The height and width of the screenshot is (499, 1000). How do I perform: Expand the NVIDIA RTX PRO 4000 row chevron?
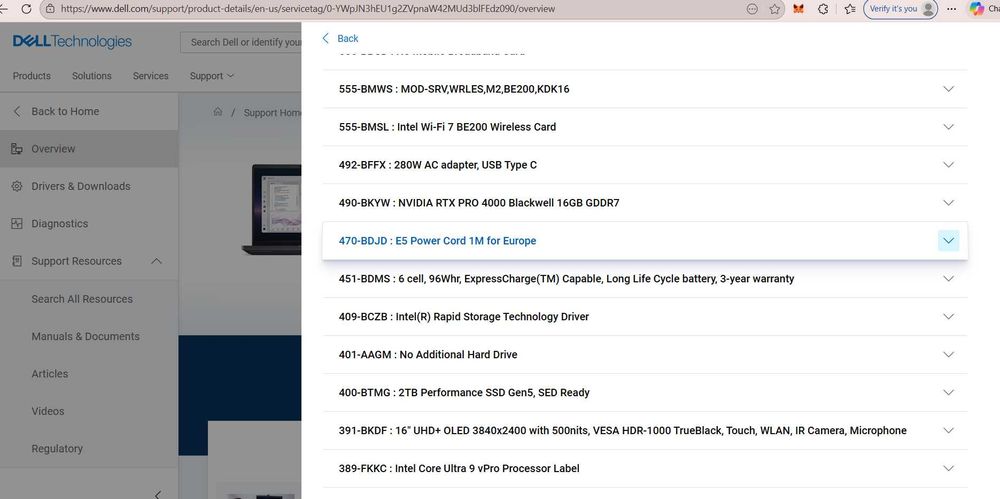(x=948, y=203)
